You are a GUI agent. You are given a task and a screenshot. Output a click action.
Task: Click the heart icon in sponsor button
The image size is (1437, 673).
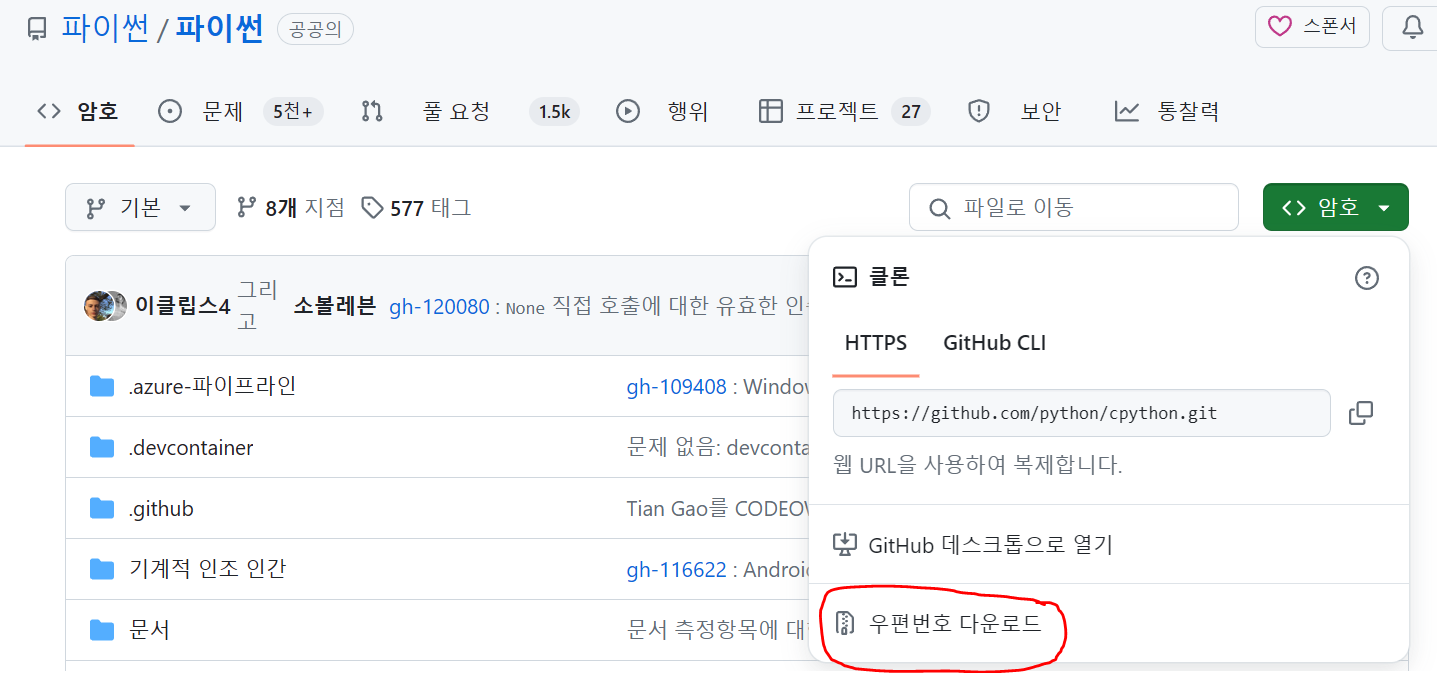[x=1280, y=26]
